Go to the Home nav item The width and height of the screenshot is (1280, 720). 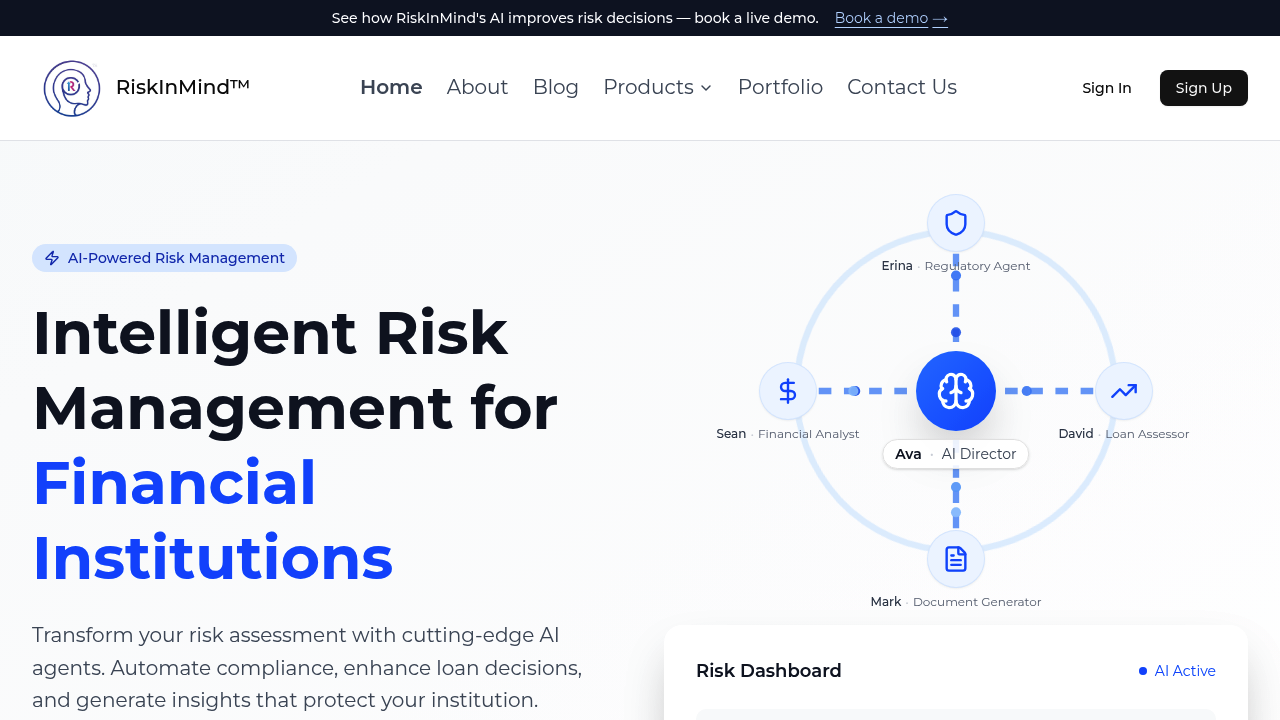click(391, 87)
